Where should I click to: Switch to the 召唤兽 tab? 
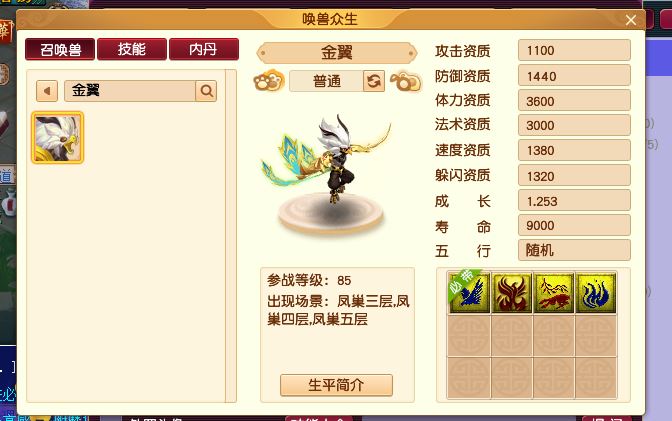[x=60, y=49]
